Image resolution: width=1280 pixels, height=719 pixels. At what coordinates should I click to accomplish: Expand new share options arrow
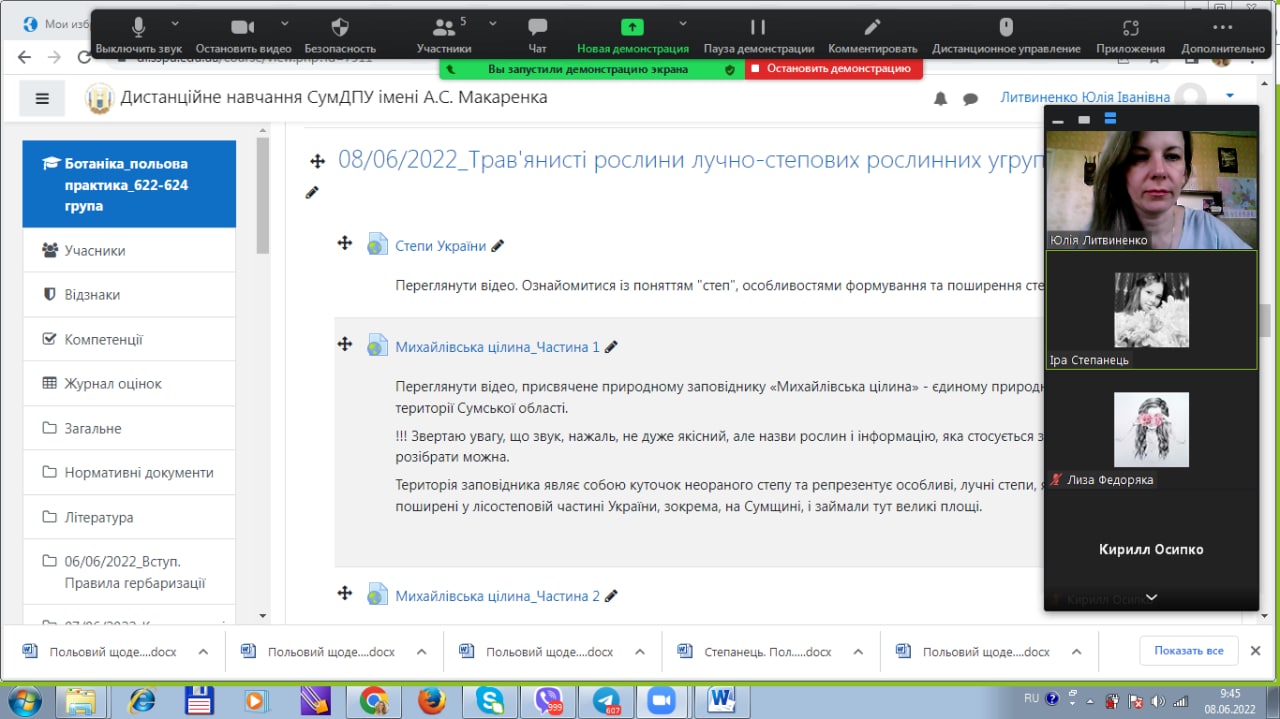tap(683, 23)
